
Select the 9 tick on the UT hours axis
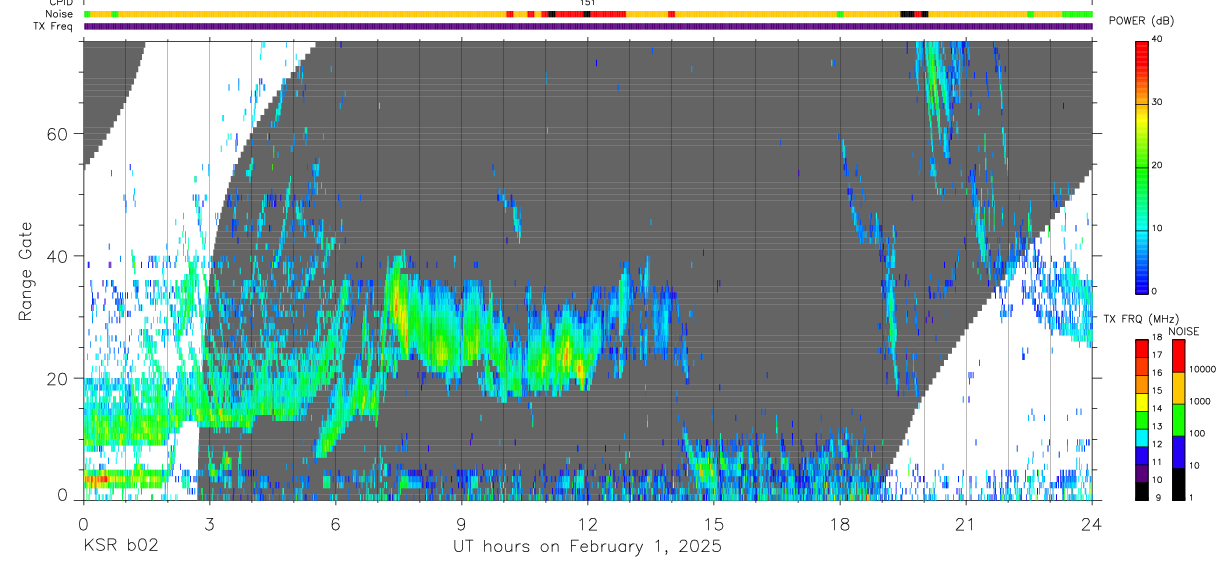pos(461,523)
